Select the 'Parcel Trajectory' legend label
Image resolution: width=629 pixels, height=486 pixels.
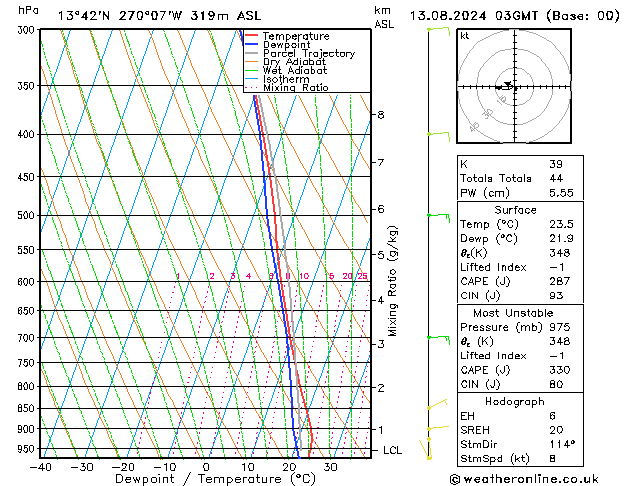pos(309,53)
